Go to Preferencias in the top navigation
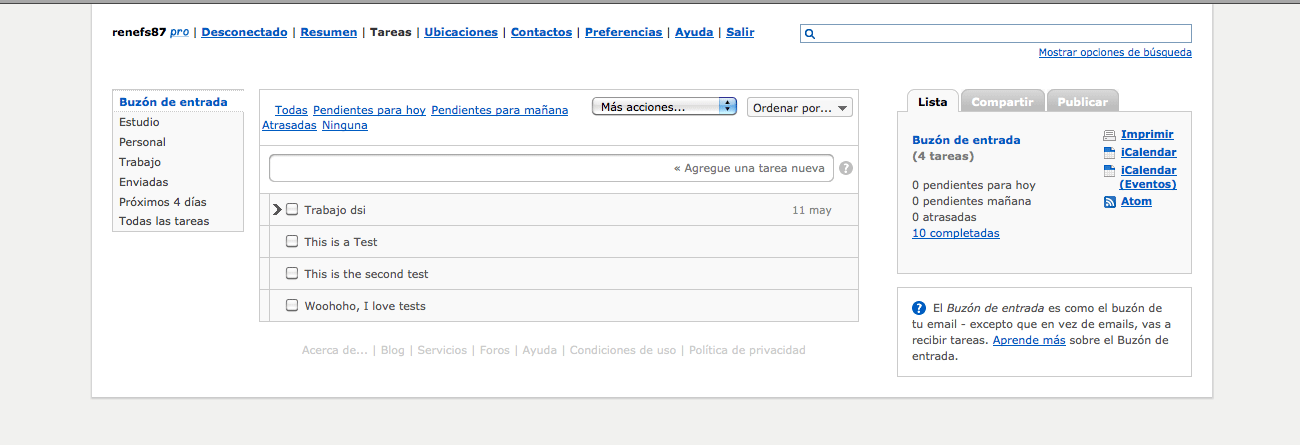The width and height of the screenshot is (1300, 445). point(623,32)
